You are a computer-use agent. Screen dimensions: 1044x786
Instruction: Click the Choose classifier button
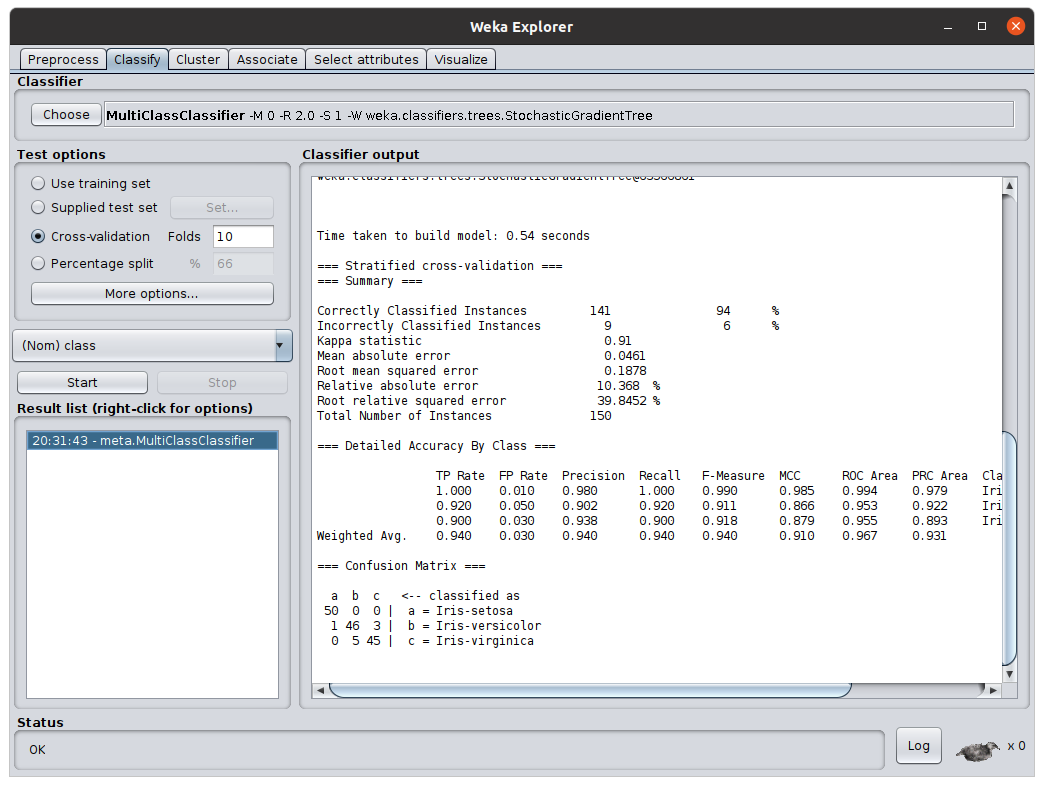tap(66, 114)
